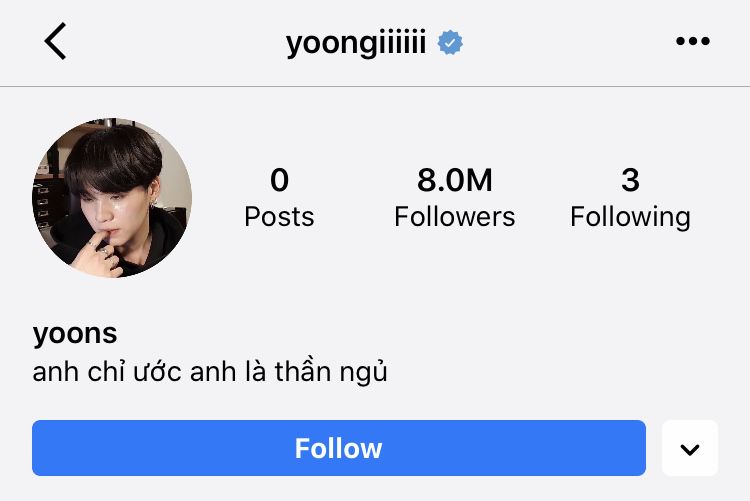Select the yoongiiiiii username in header
This screenshot has width=750, height=501.
tap(356, 44)
